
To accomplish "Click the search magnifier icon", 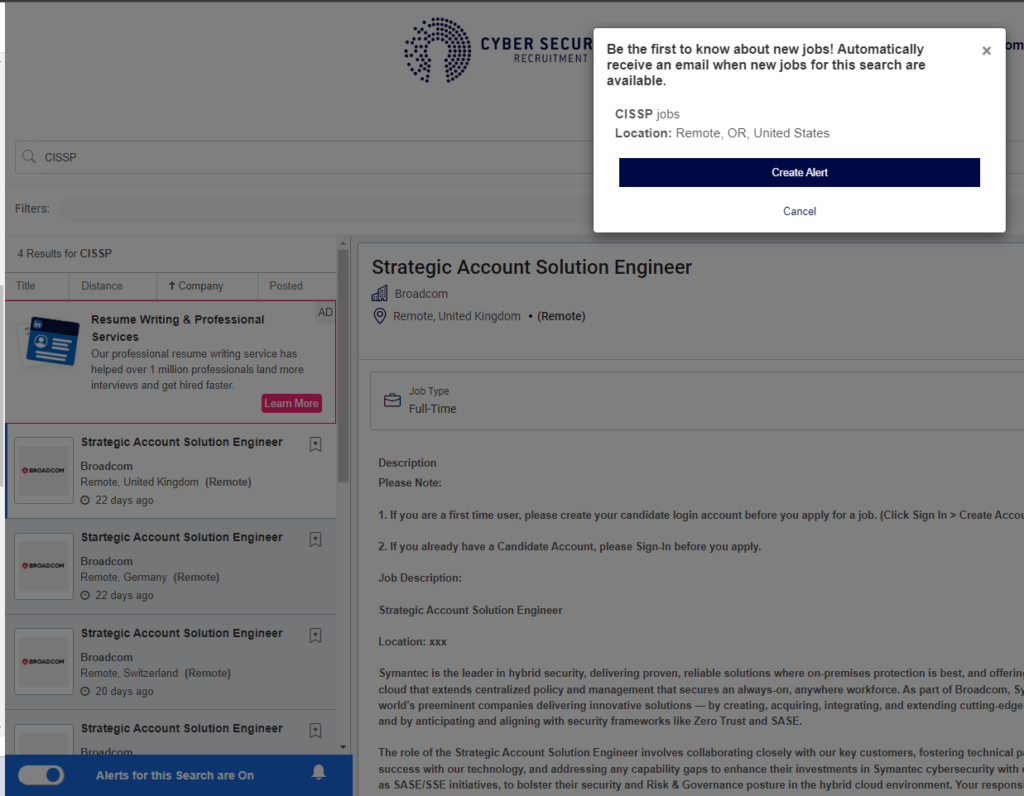I will 29,157.
